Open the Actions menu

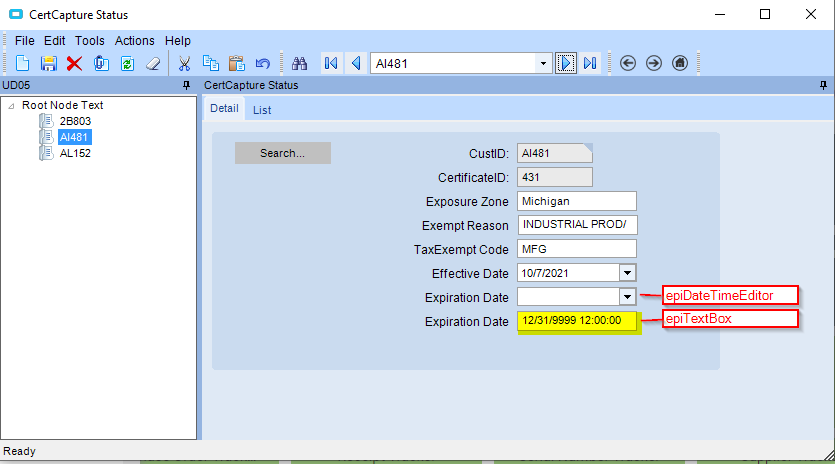pos(135,40)
